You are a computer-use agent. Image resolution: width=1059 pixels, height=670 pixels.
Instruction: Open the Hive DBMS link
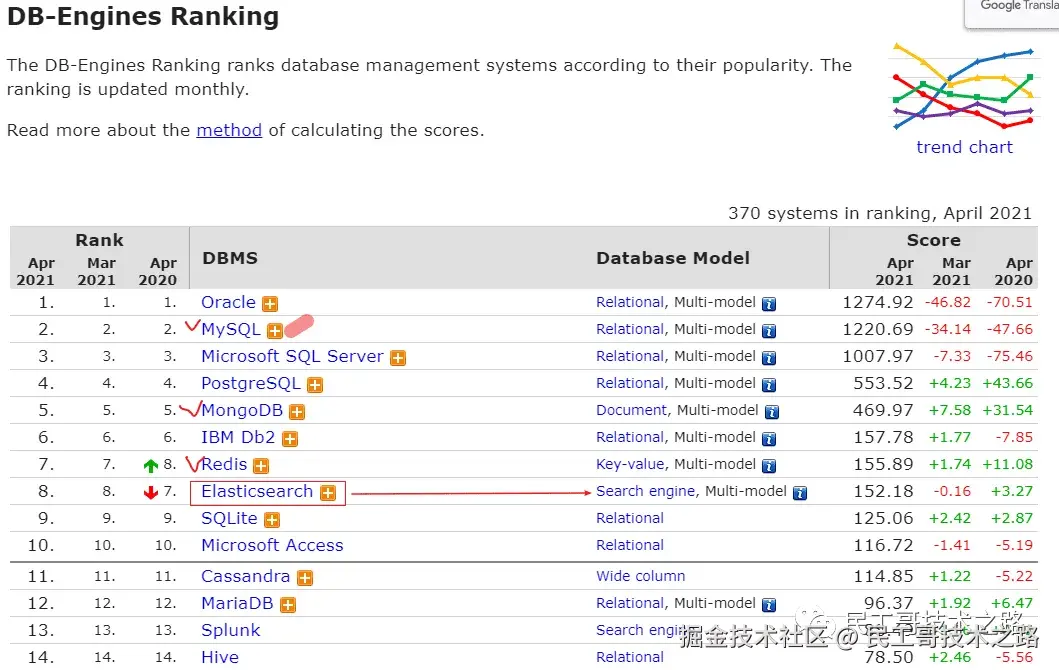(x=219, y=657)
